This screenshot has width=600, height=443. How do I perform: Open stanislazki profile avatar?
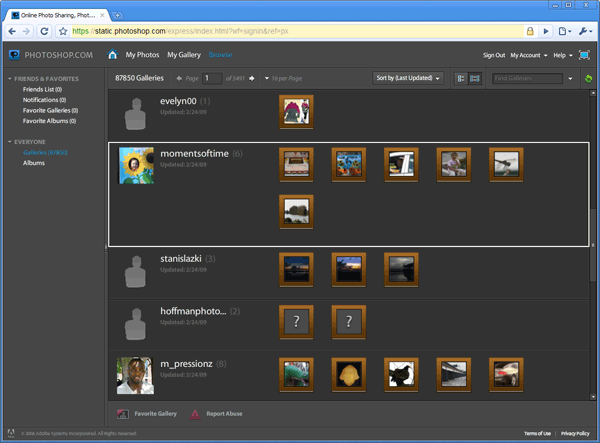tap(135, 272)
